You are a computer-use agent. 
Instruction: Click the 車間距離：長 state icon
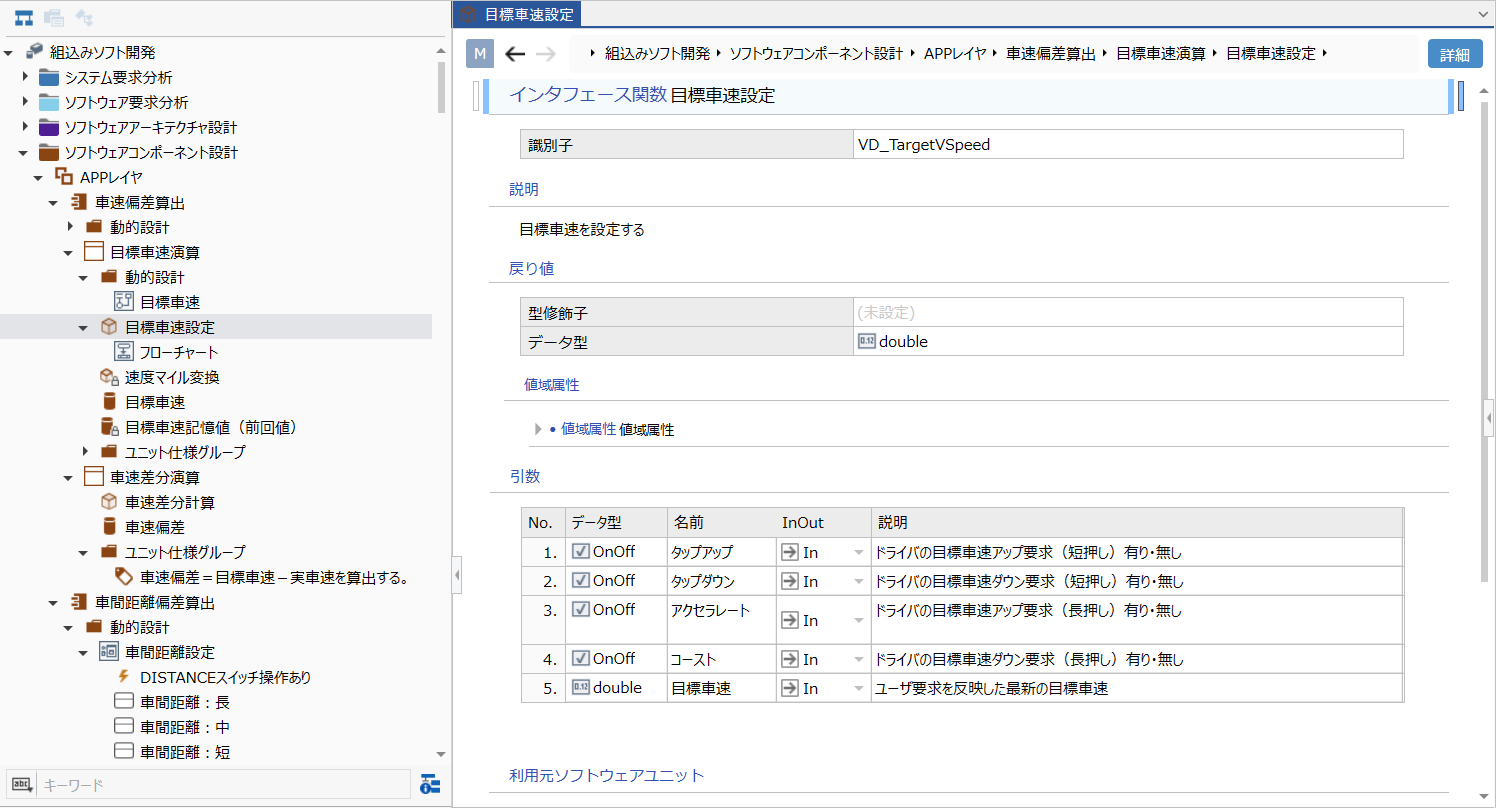[x=124, y=702]
